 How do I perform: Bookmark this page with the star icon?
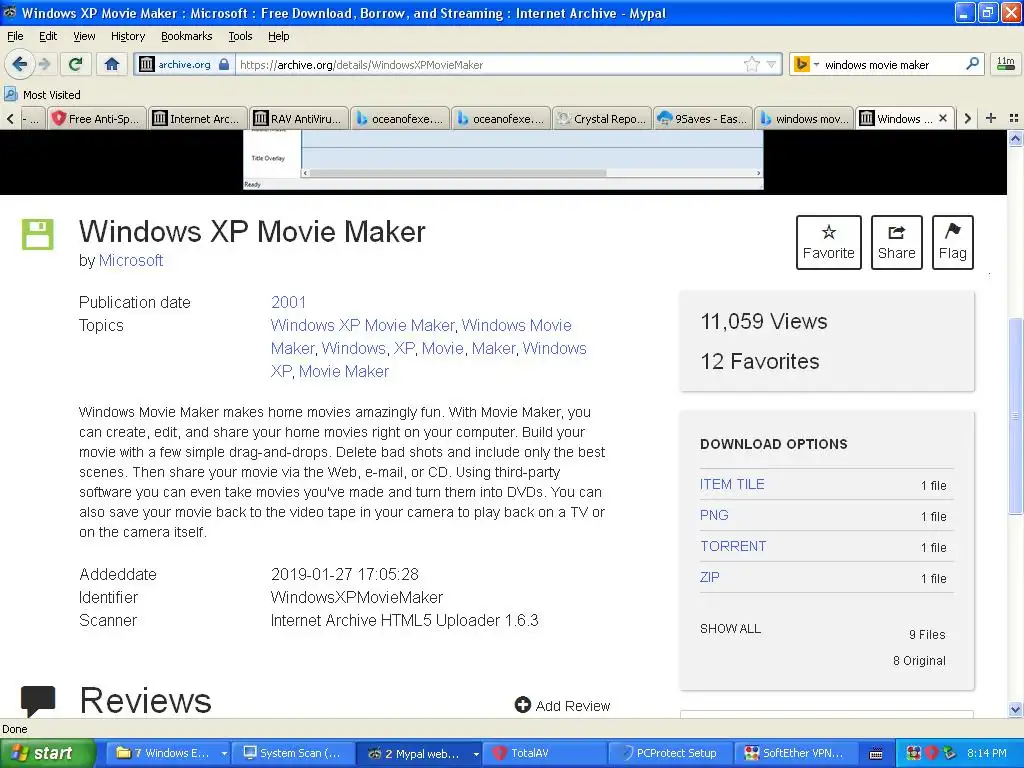coord(752,64)
